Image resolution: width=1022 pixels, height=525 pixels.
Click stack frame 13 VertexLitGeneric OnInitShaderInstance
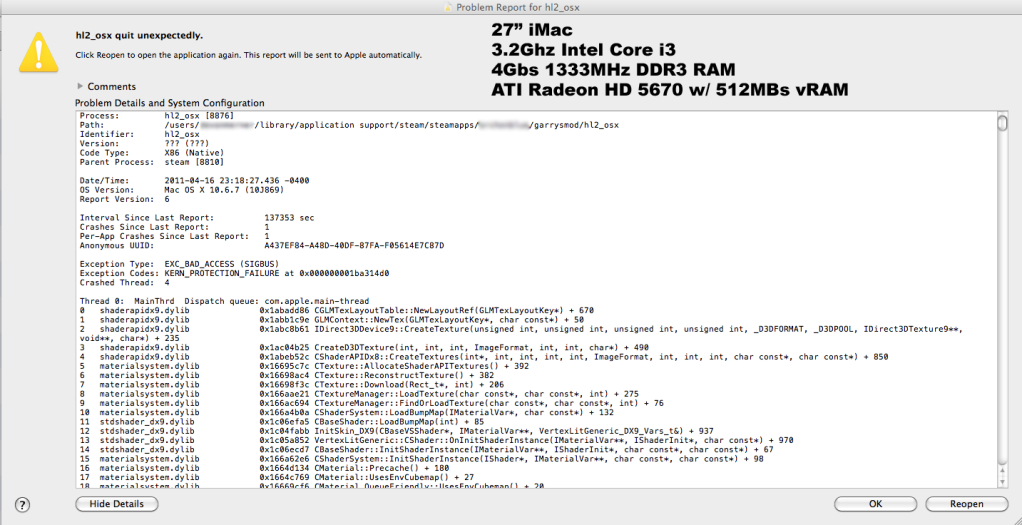(x=436, y=440)
